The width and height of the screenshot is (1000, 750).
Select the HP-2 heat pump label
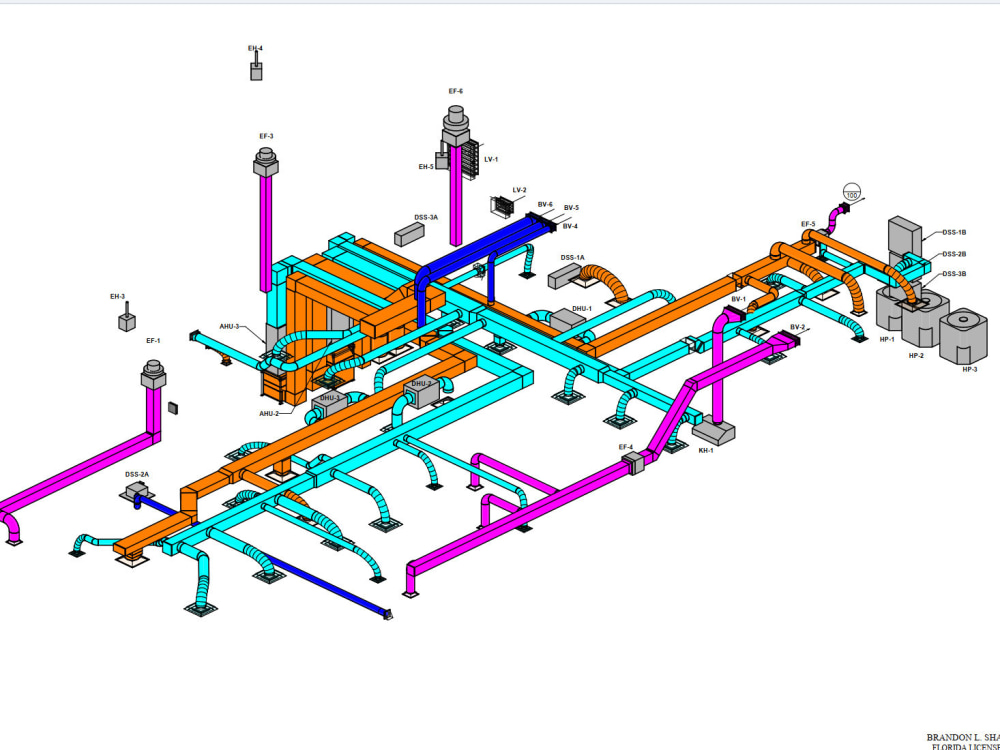[x=916, y=356]
